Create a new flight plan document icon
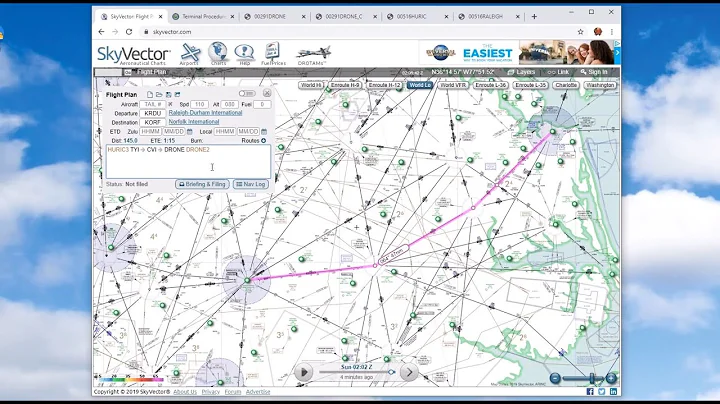The width and height of the screenshot is (720, 404). (x=150, y=95)
